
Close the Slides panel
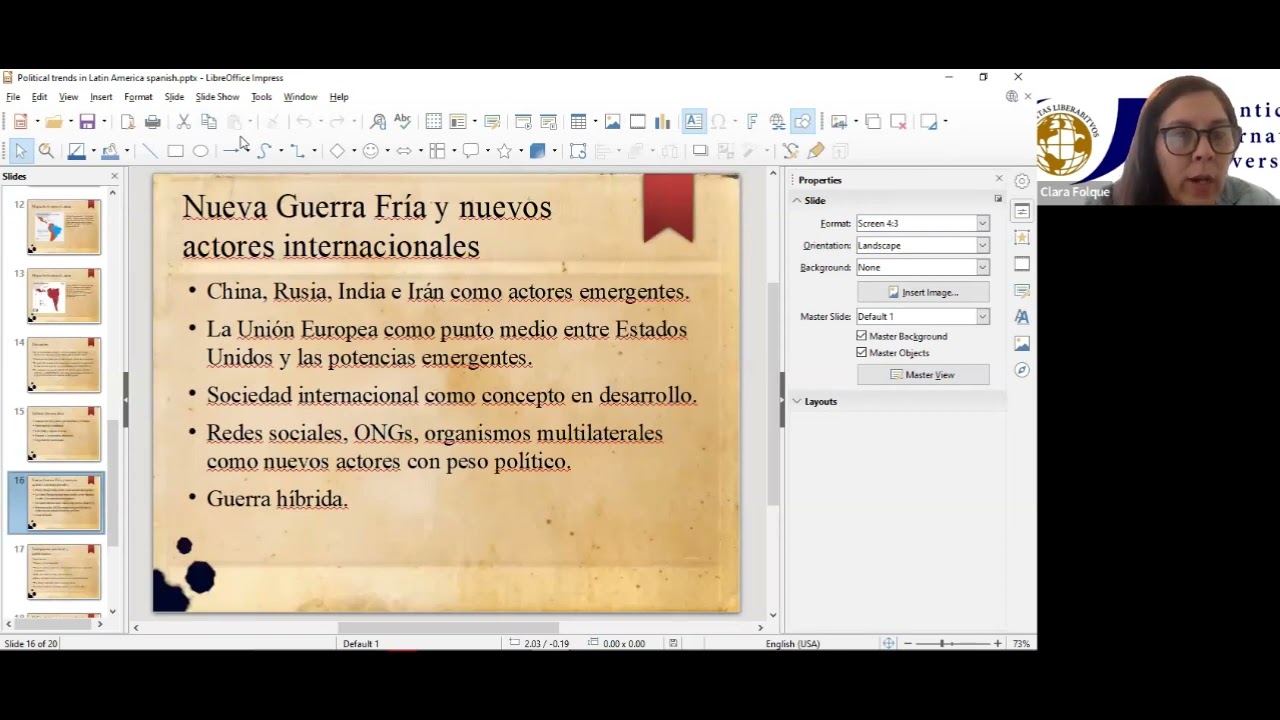click(114, 176)
